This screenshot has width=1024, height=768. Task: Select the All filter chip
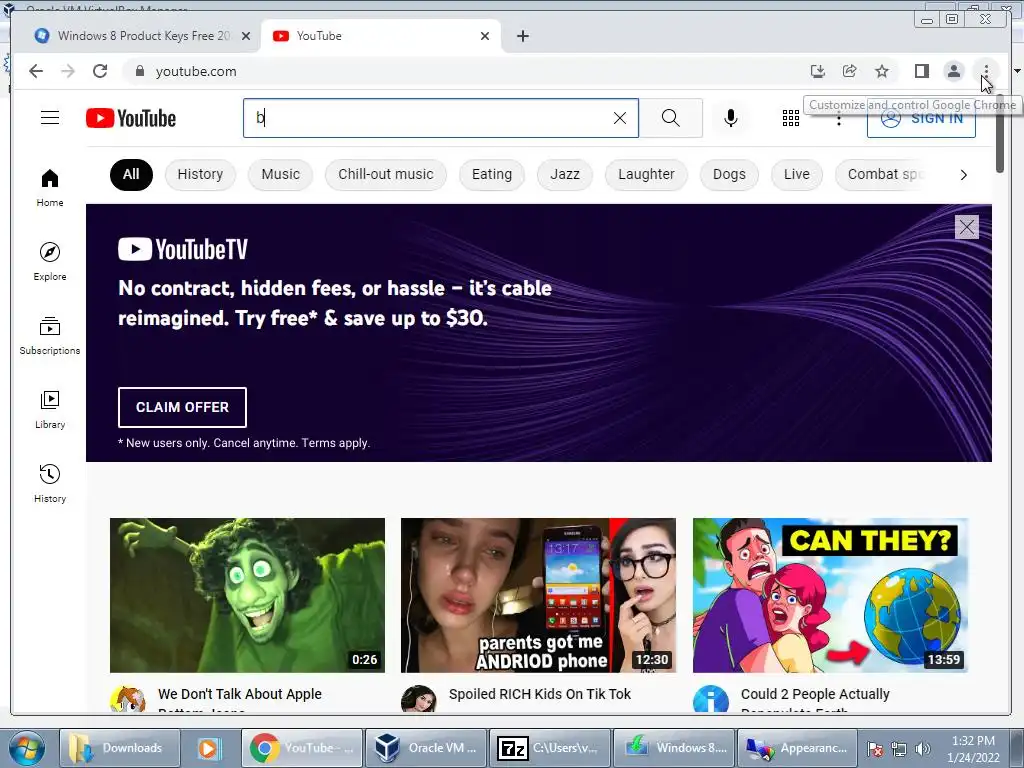click(x=131, y=174)
